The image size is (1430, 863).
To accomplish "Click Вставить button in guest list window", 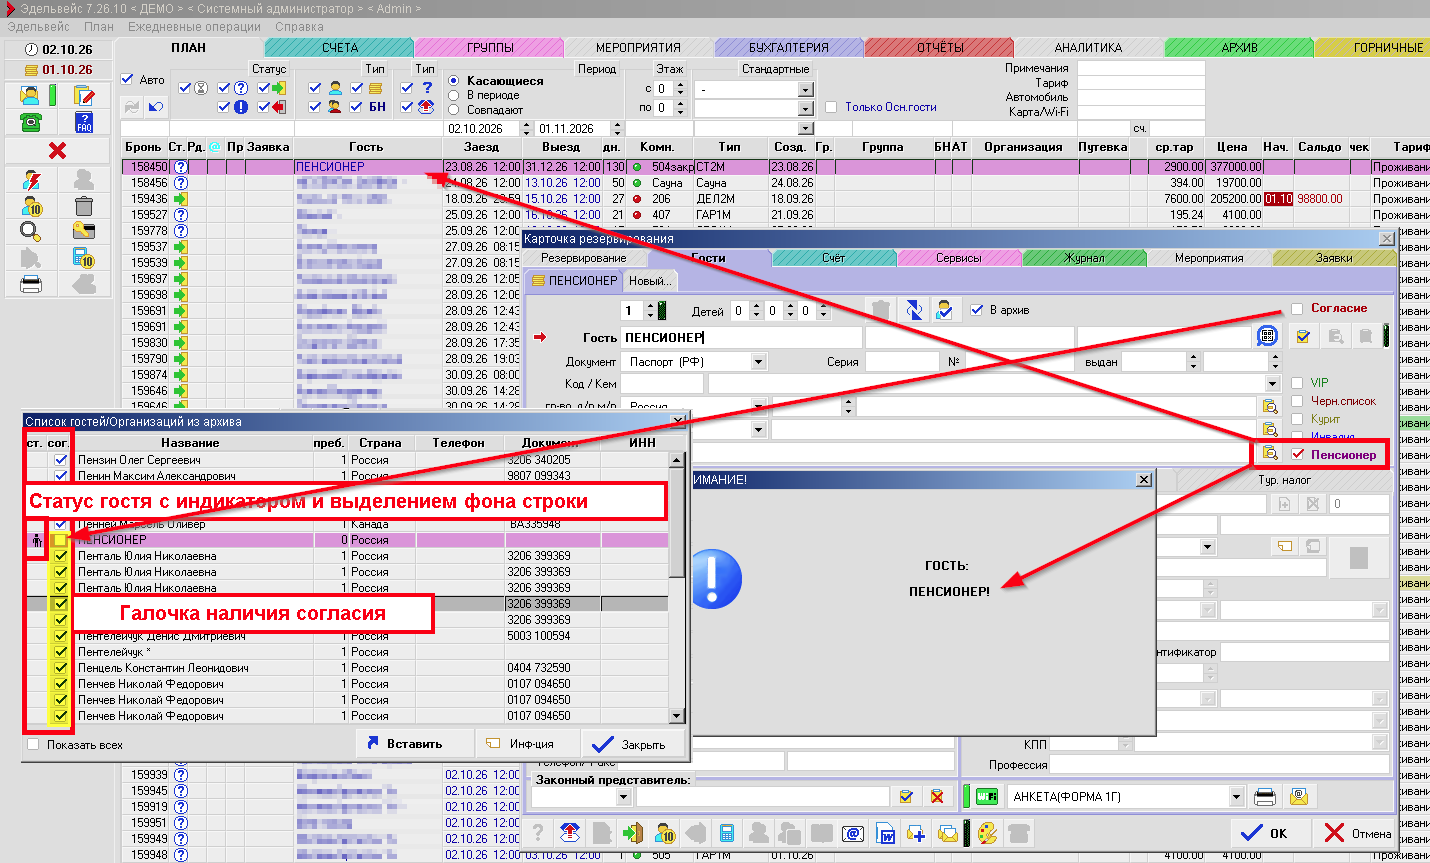I will point(414,744).
